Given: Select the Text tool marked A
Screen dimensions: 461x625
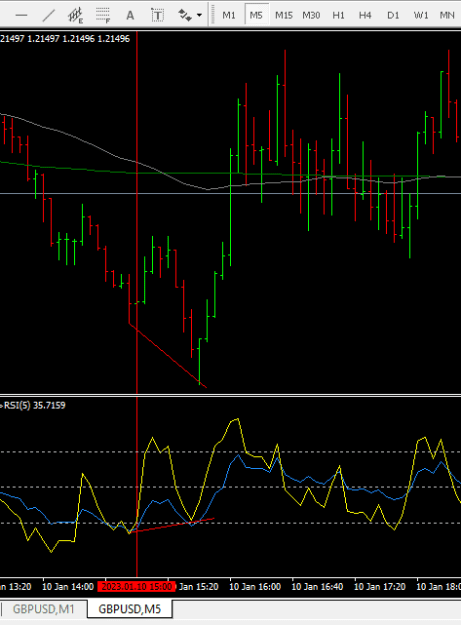Looking at the screenshot, I should (x=130, y=16).
